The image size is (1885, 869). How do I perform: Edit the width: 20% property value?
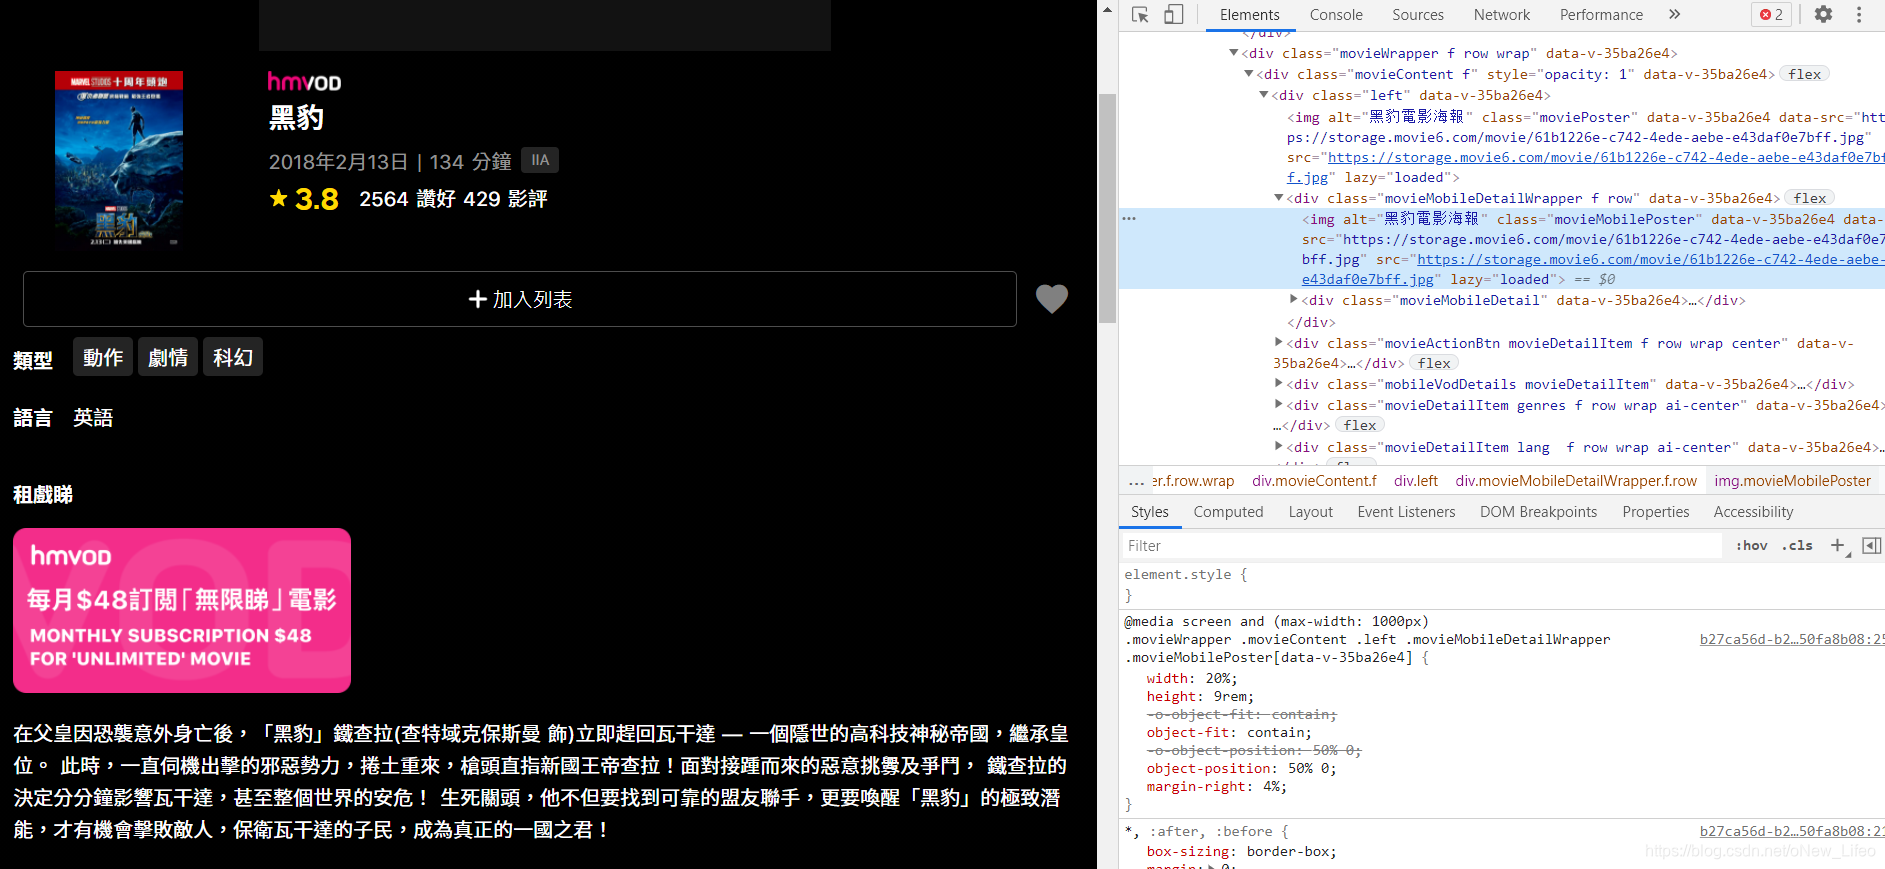[x=1217, y=678]
